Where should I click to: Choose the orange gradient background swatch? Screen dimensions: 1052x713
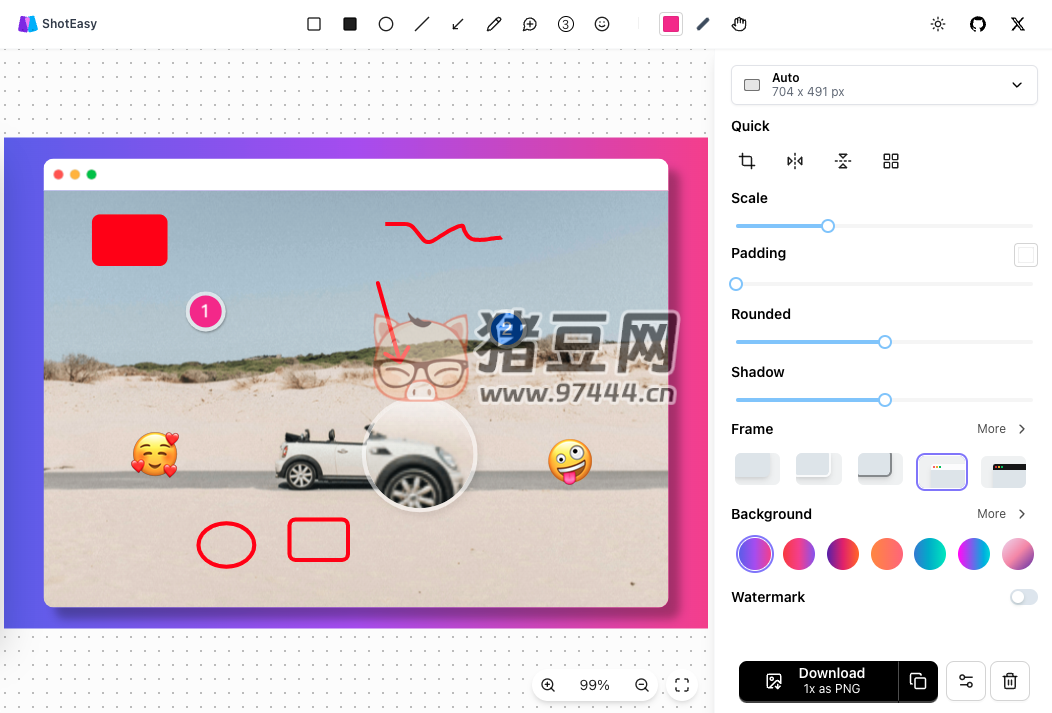click(x=887, y=553)
